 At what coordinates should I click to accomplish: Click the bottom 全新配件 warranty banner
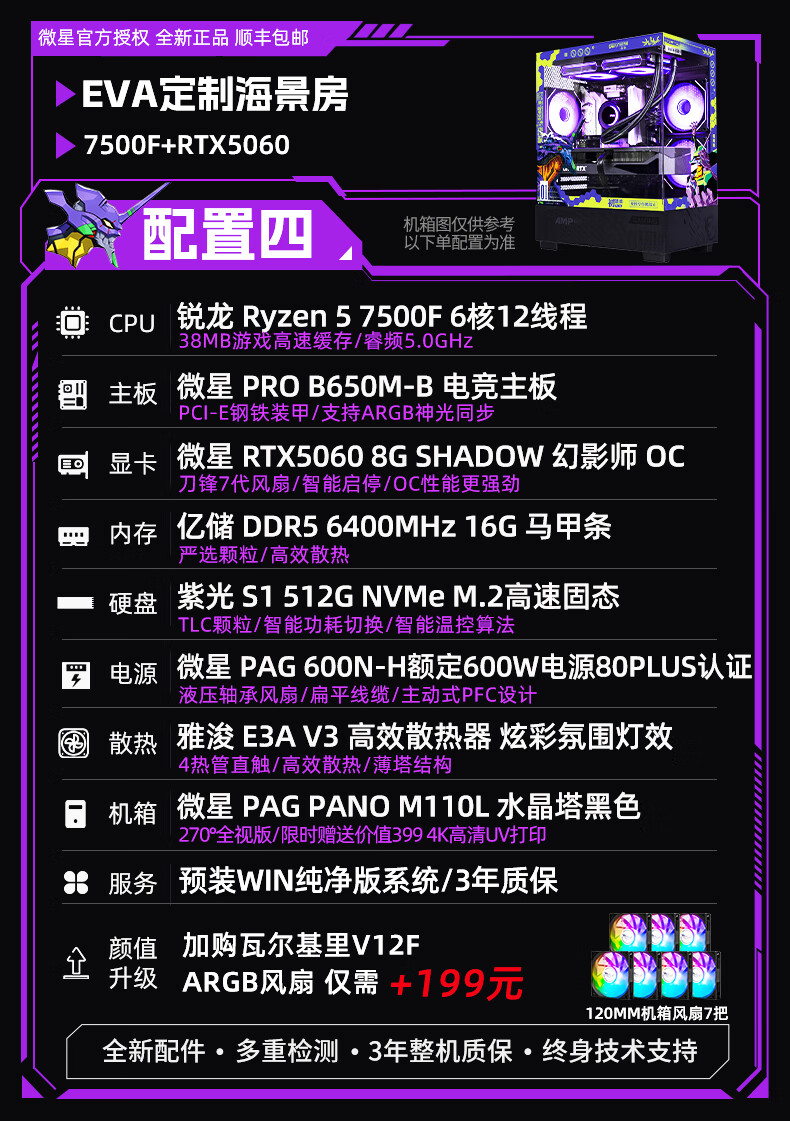399,1051
